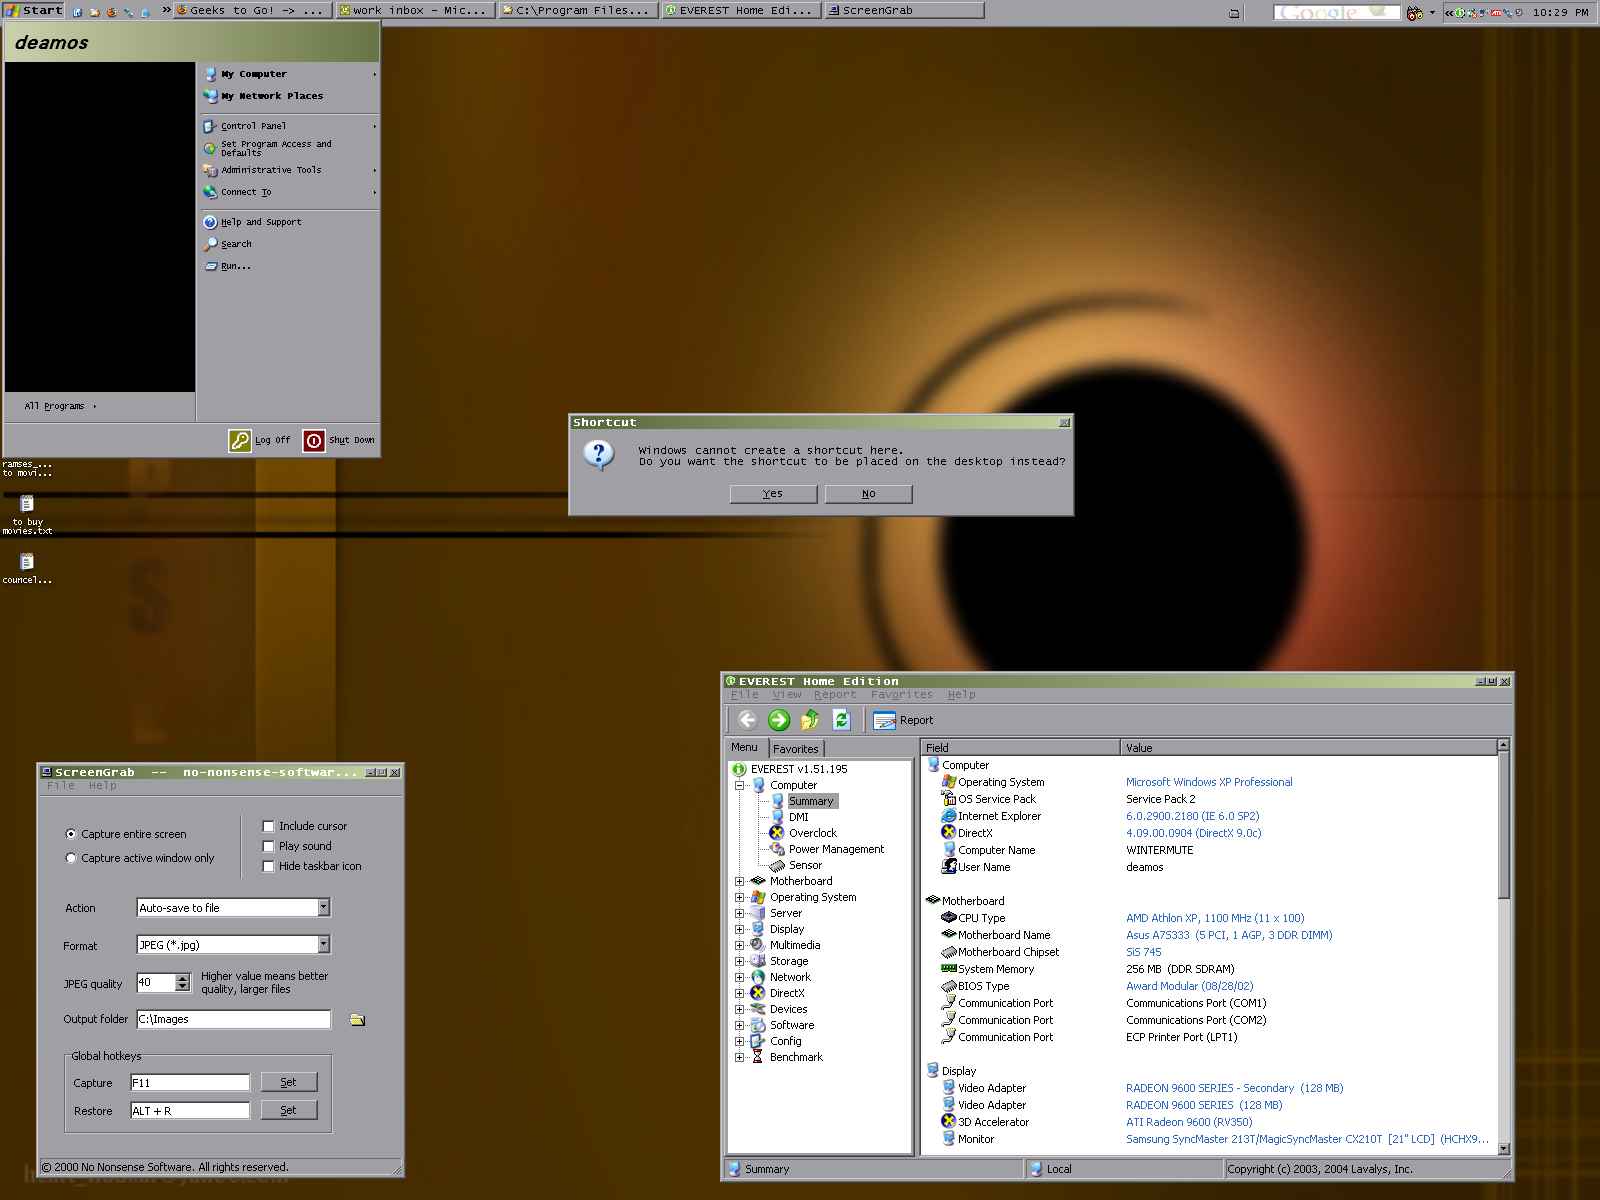Open the Favorites menu in EVEREST
1600x1200 pixels.
tap(901, 695)
